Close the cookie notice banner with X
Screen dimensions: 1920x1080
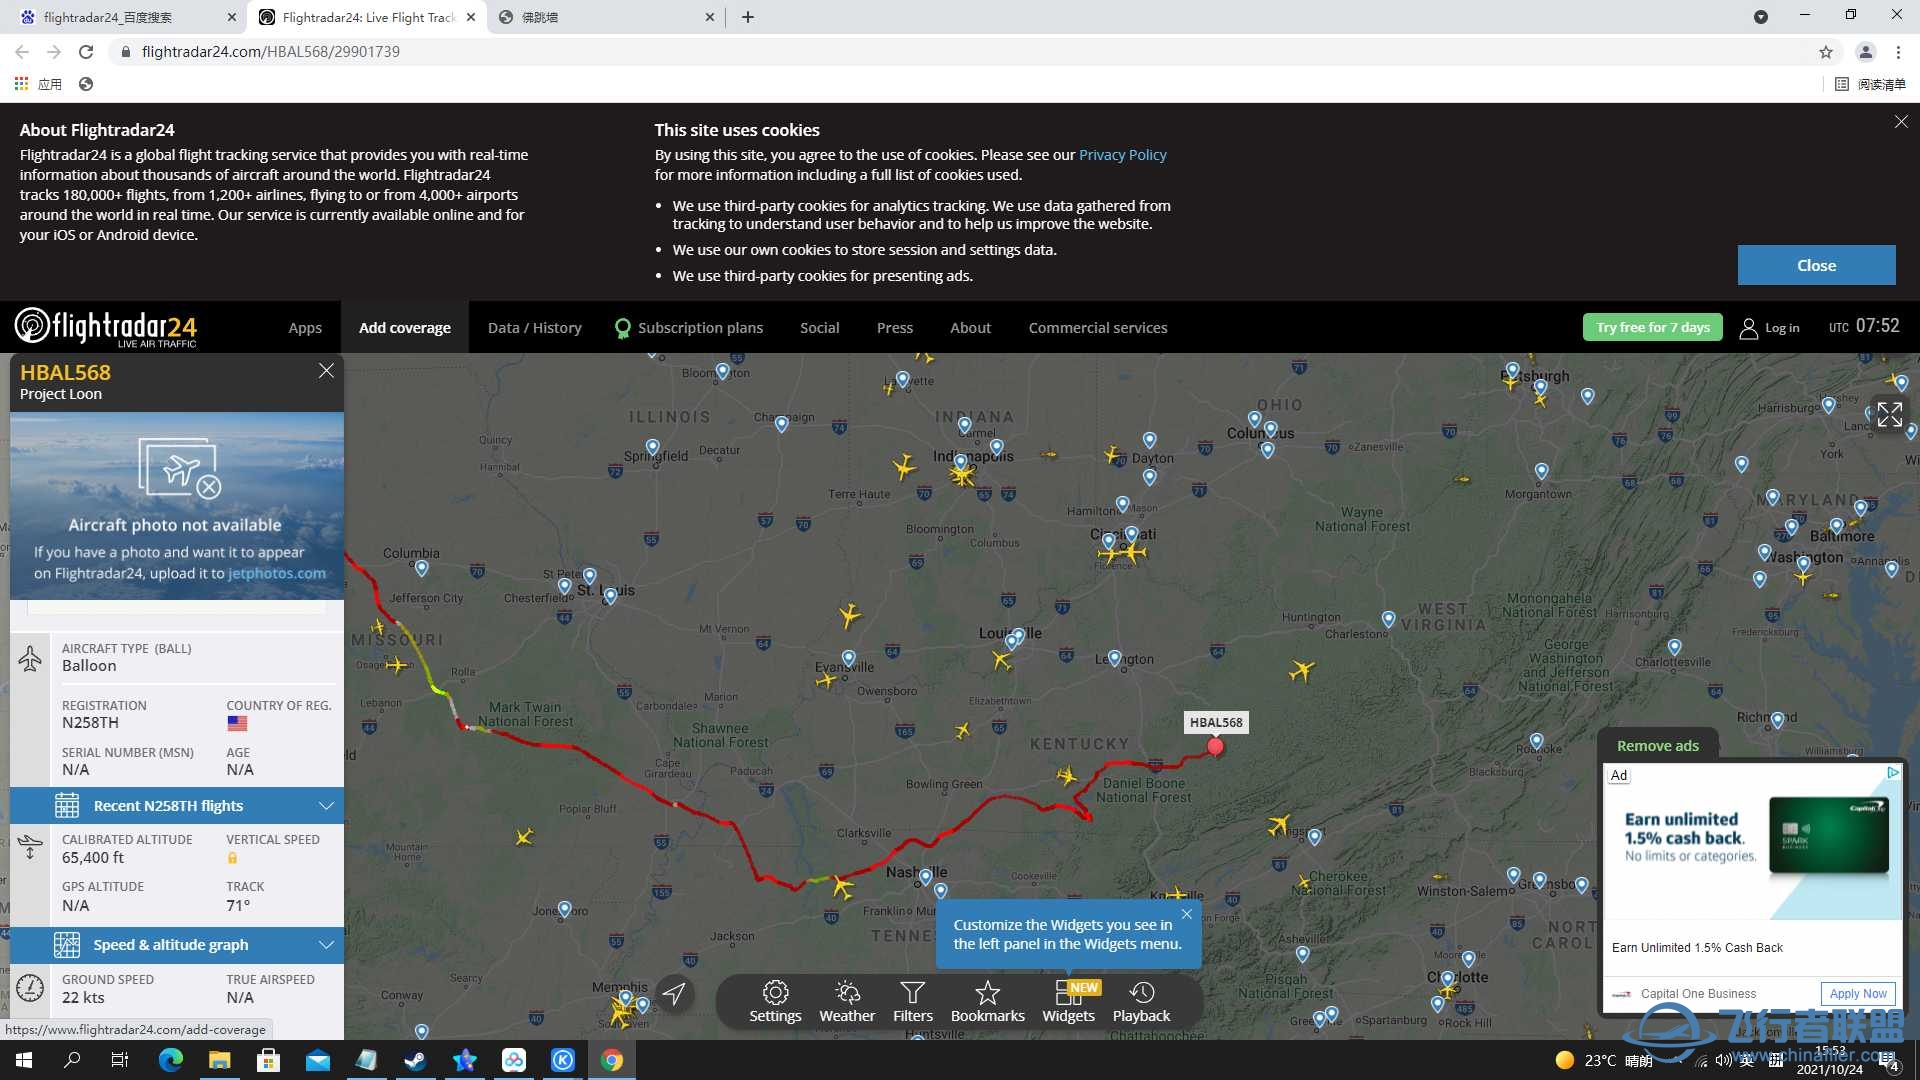click(x=1900, y=122)
